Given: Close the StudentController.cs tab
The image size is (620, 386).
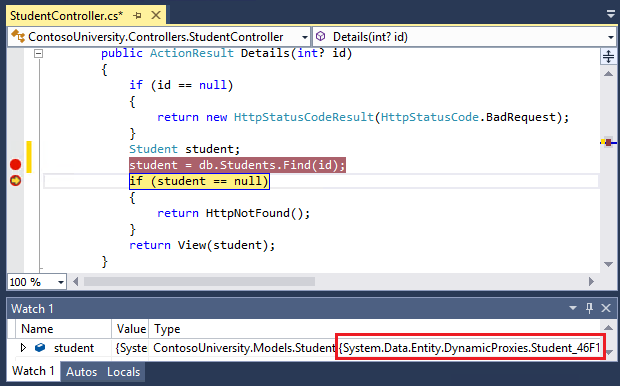Looking at the screenshot, I should (156, 15).
